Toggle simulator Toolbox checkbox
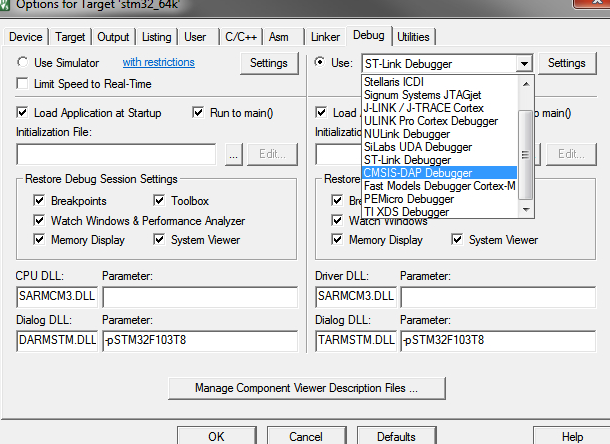Screen dimensions: 610x444 (x=159, y=201)
